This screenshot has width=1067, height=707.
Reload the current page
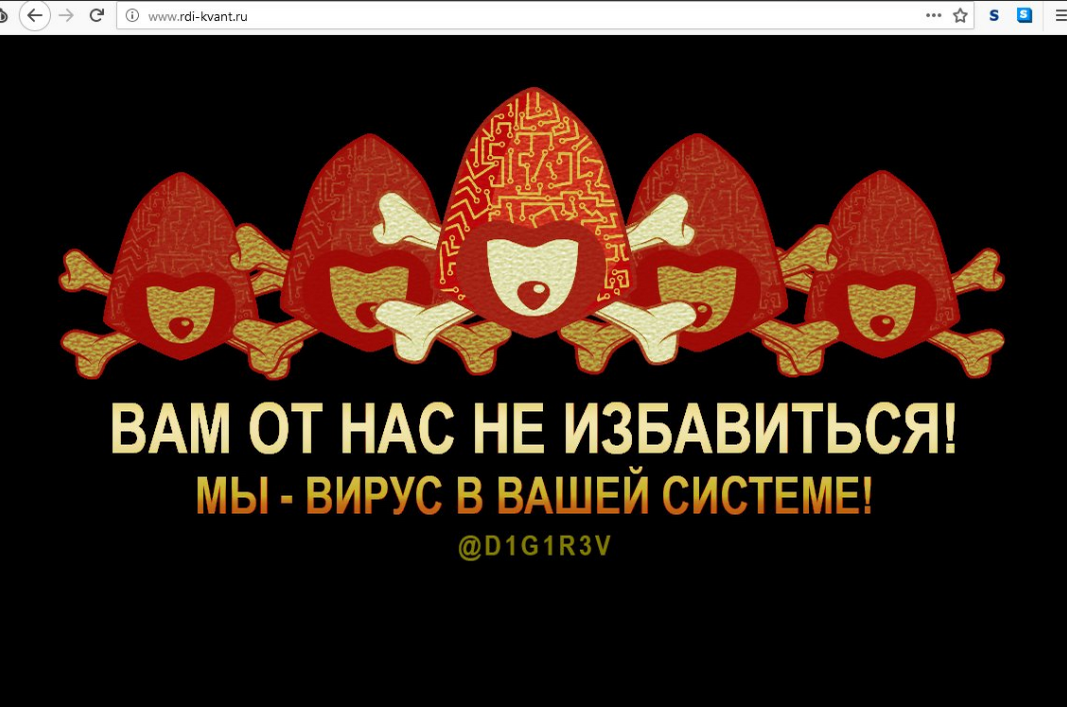tap(96, 16)
